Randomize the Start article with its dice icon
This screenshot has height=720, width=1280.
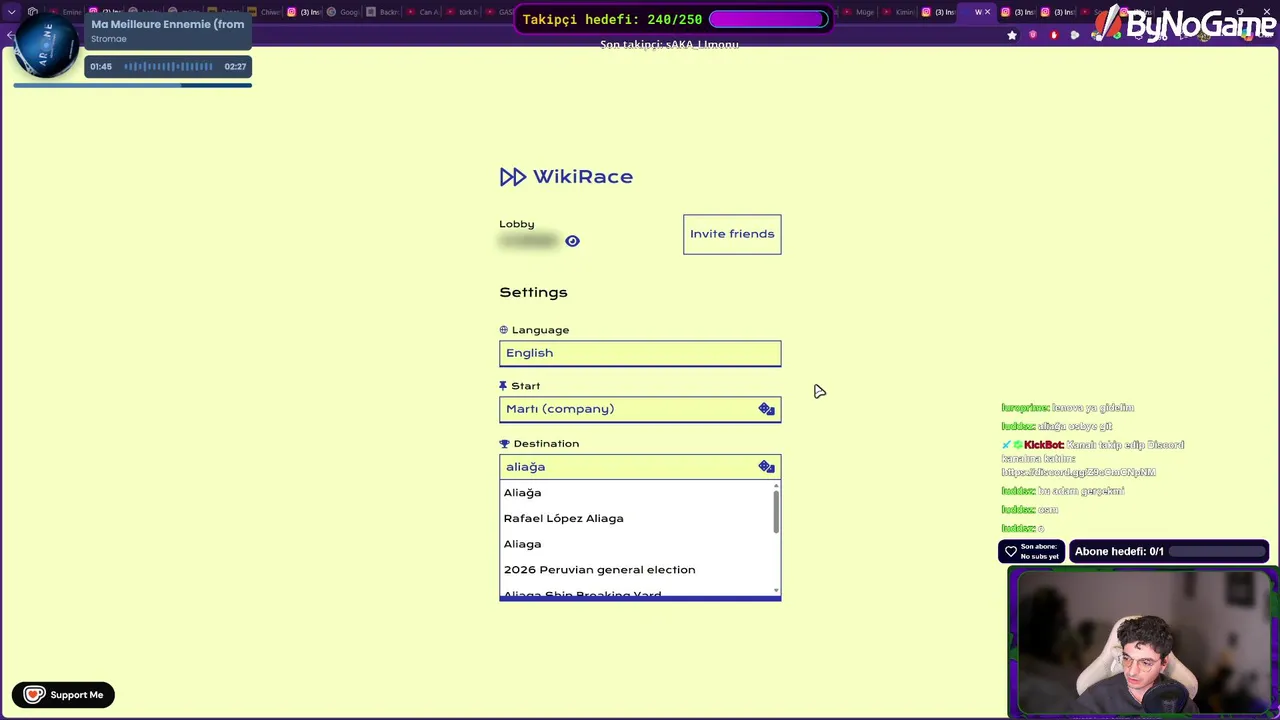point(766,409)
